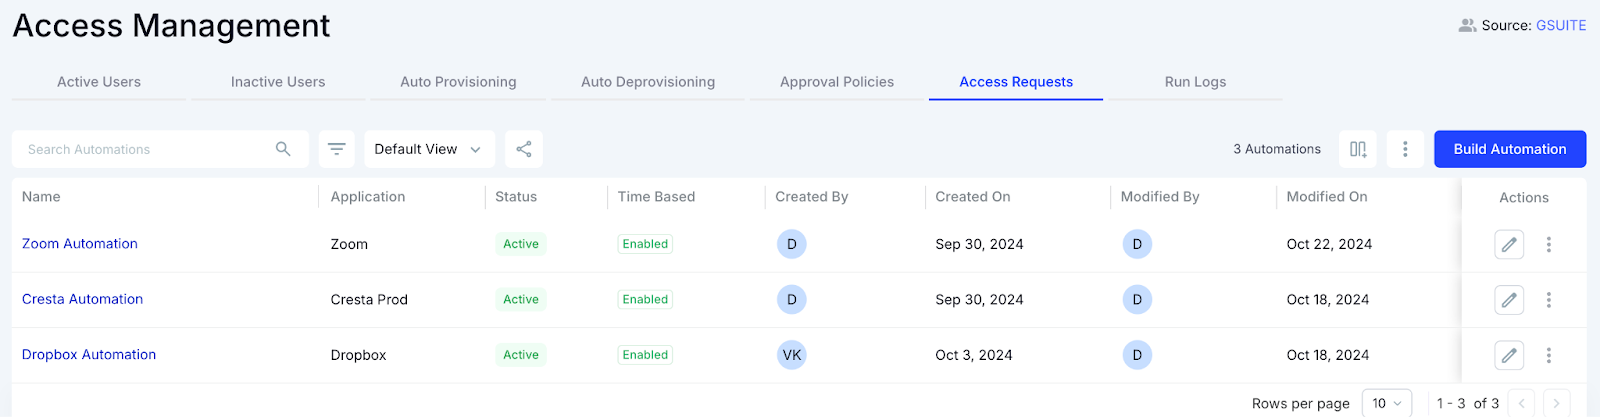The width and height of the screenshot is (1600, 417).
Task: Click the Build Automation button
Action: pyautogui.click(x=1510, y=149)
